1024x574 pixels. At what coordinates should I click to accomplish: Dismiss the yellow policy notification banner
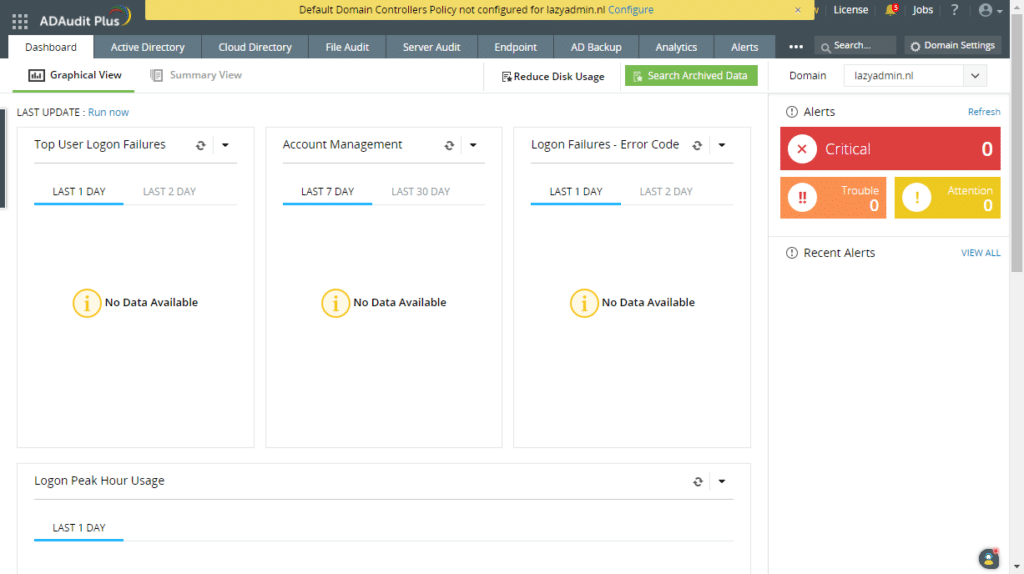797,10
